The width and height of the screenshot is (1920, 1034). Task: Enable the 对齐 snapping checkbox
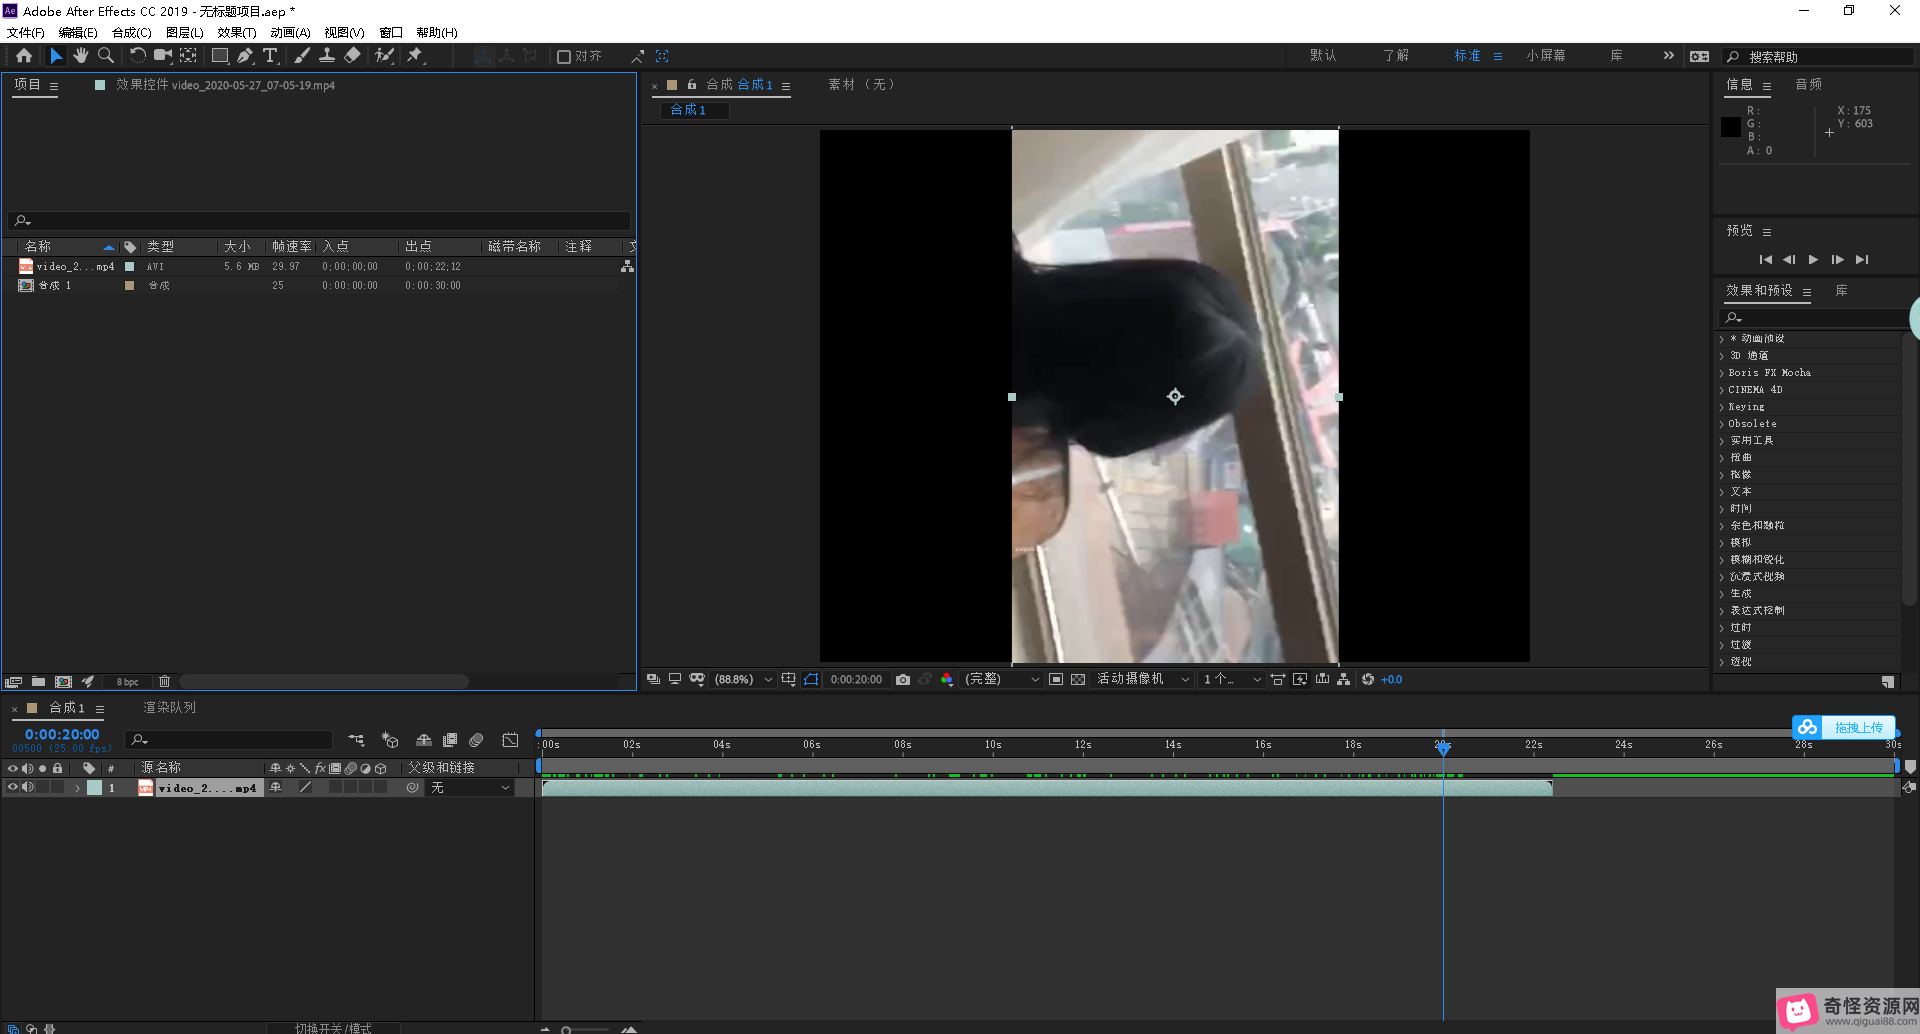tap(564, 57)
